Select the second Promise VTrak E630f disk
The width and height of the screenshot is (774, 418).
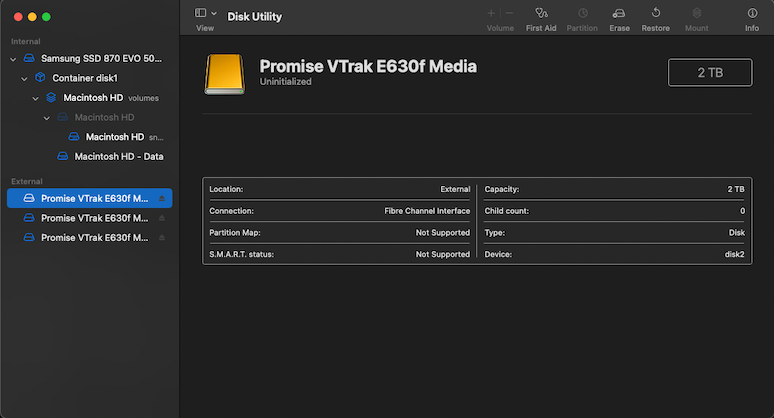point(90,218)
